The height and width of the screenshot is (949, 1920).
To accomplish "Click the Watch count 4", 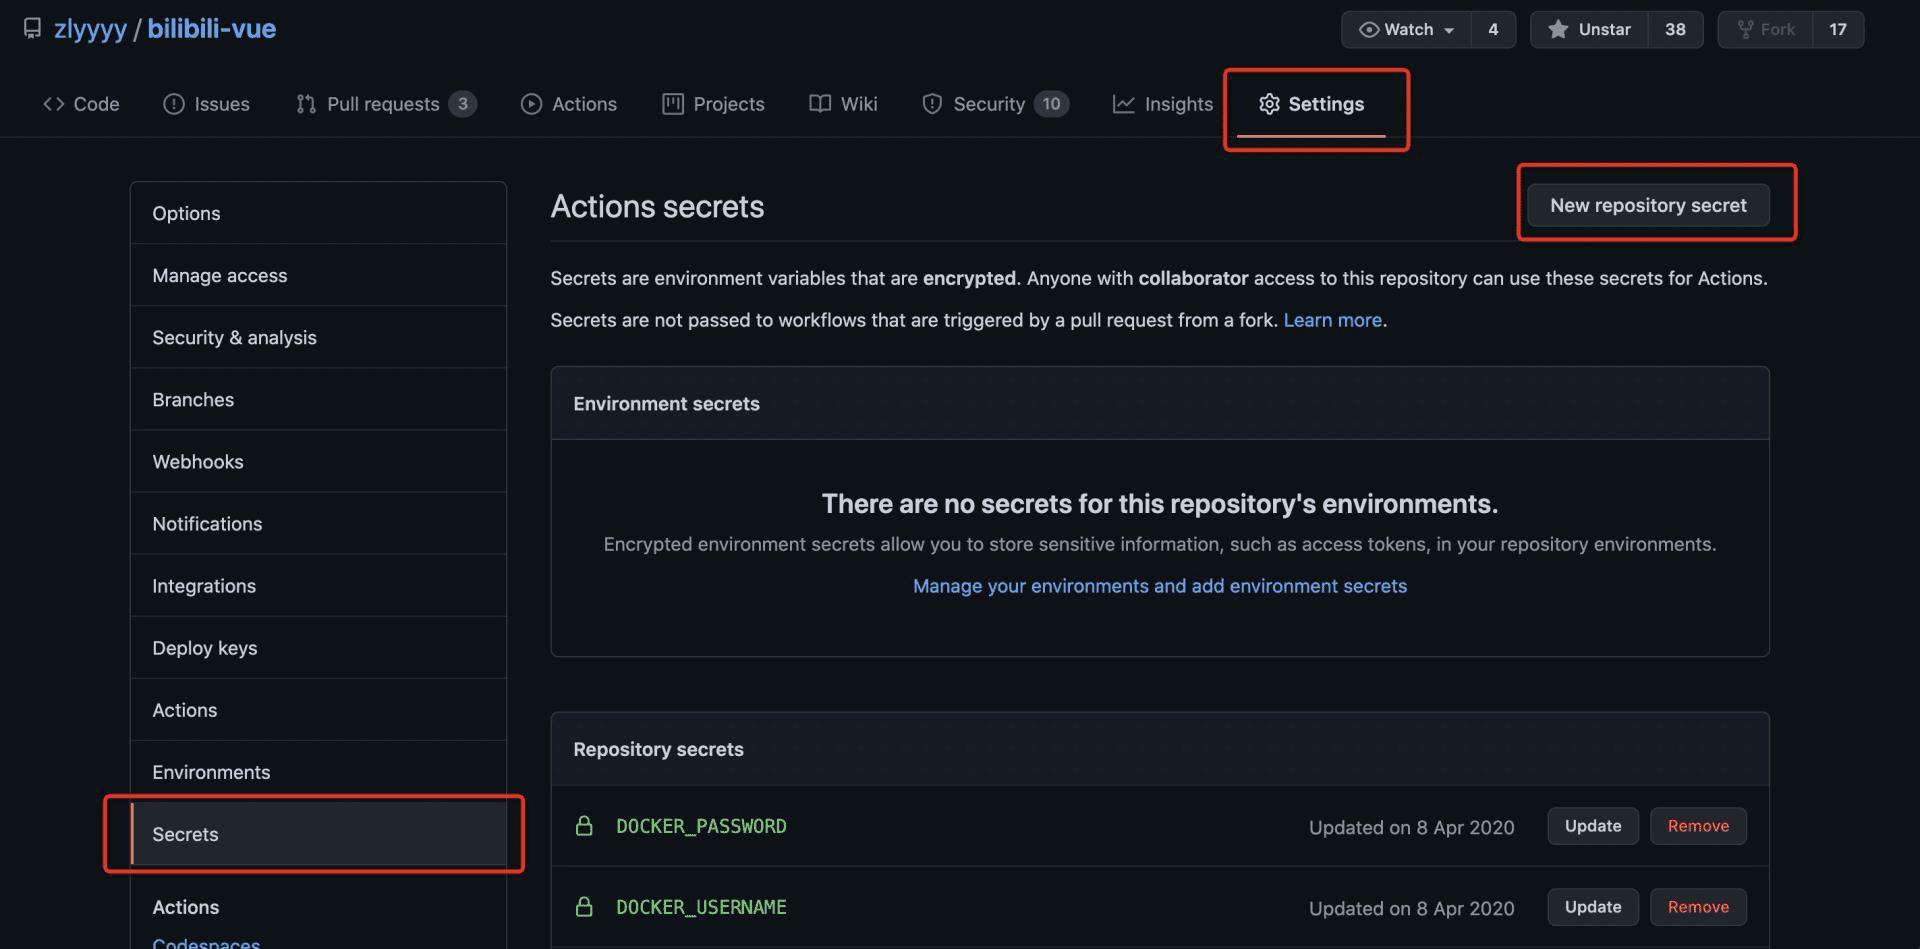I will (1493, 30).
